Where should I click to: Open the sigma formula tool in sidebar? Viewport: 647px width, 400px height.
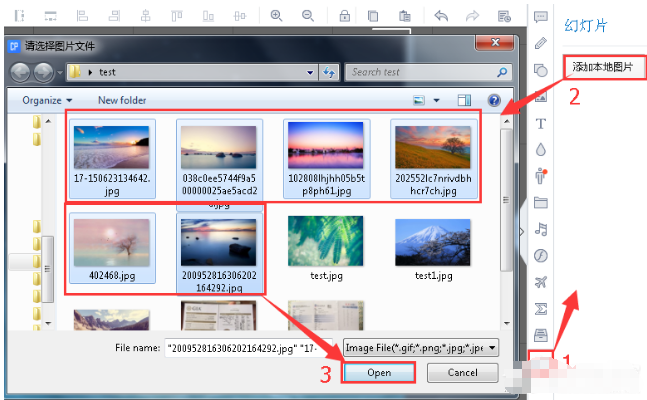[541, 309]
